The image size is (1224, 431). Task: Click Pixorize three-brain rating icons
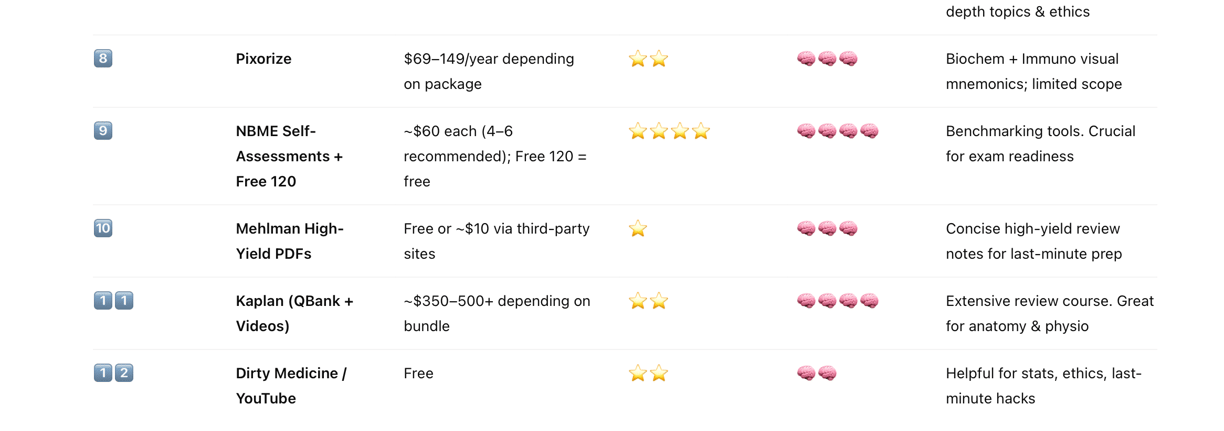pyautogui.click(x=827, y=59)
